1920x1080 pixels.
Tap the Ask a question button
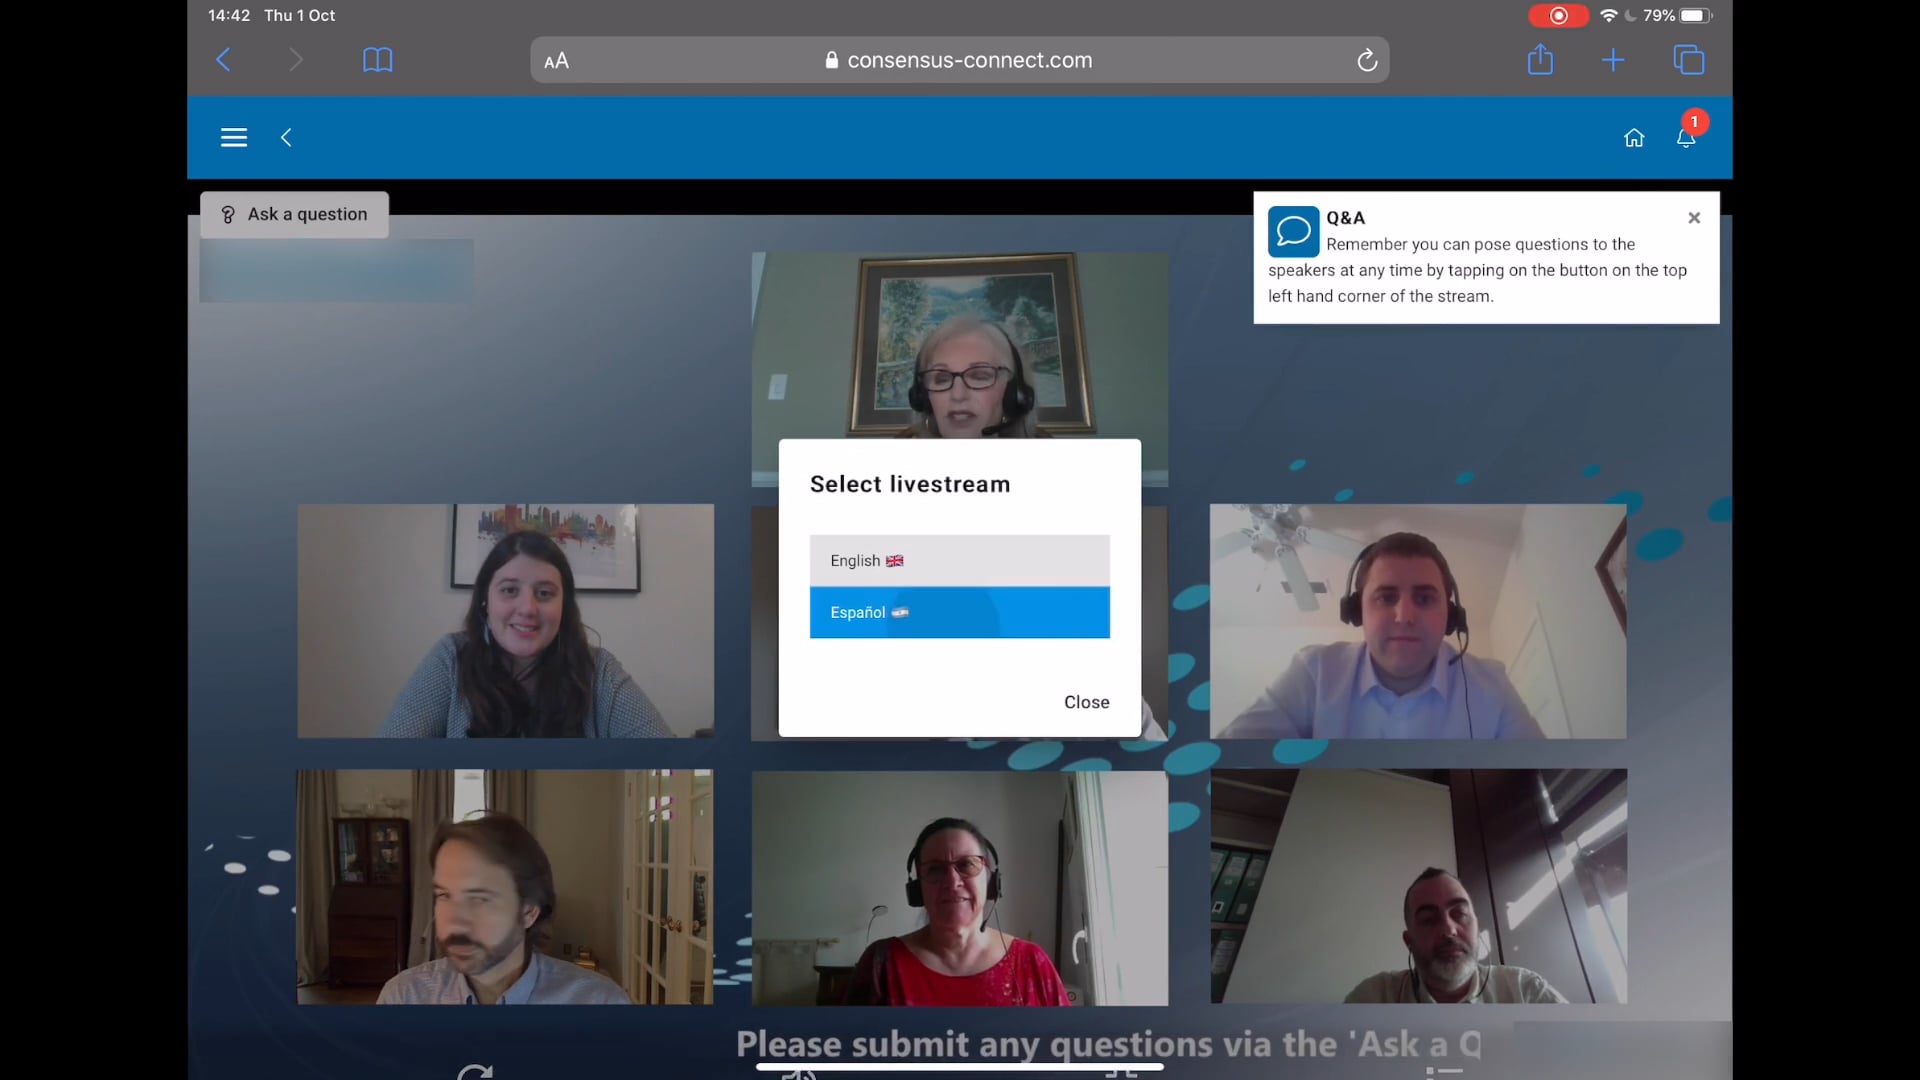(x=293, y=214)
